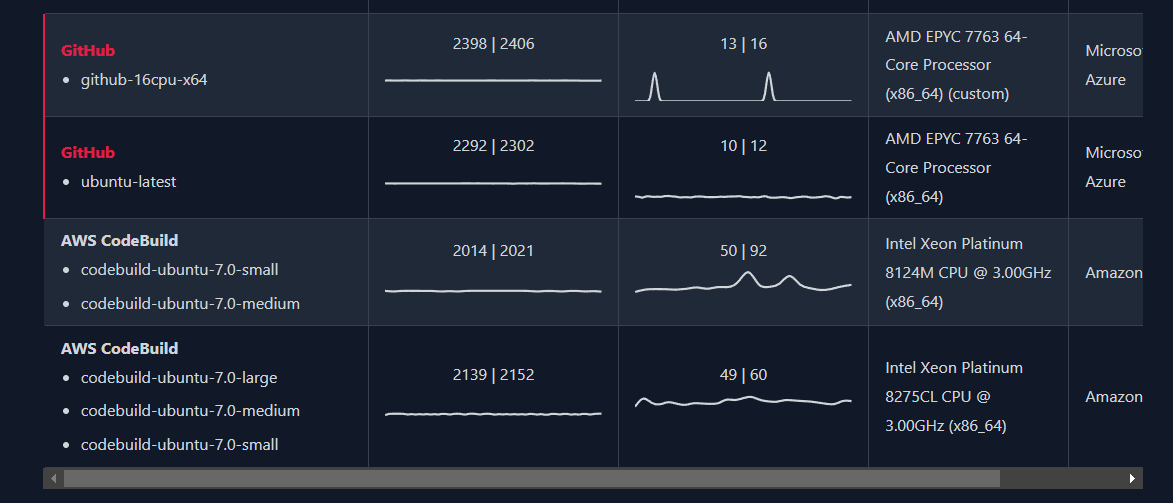Click the sparkline under 2398 | 2406

tap(494, 80)
